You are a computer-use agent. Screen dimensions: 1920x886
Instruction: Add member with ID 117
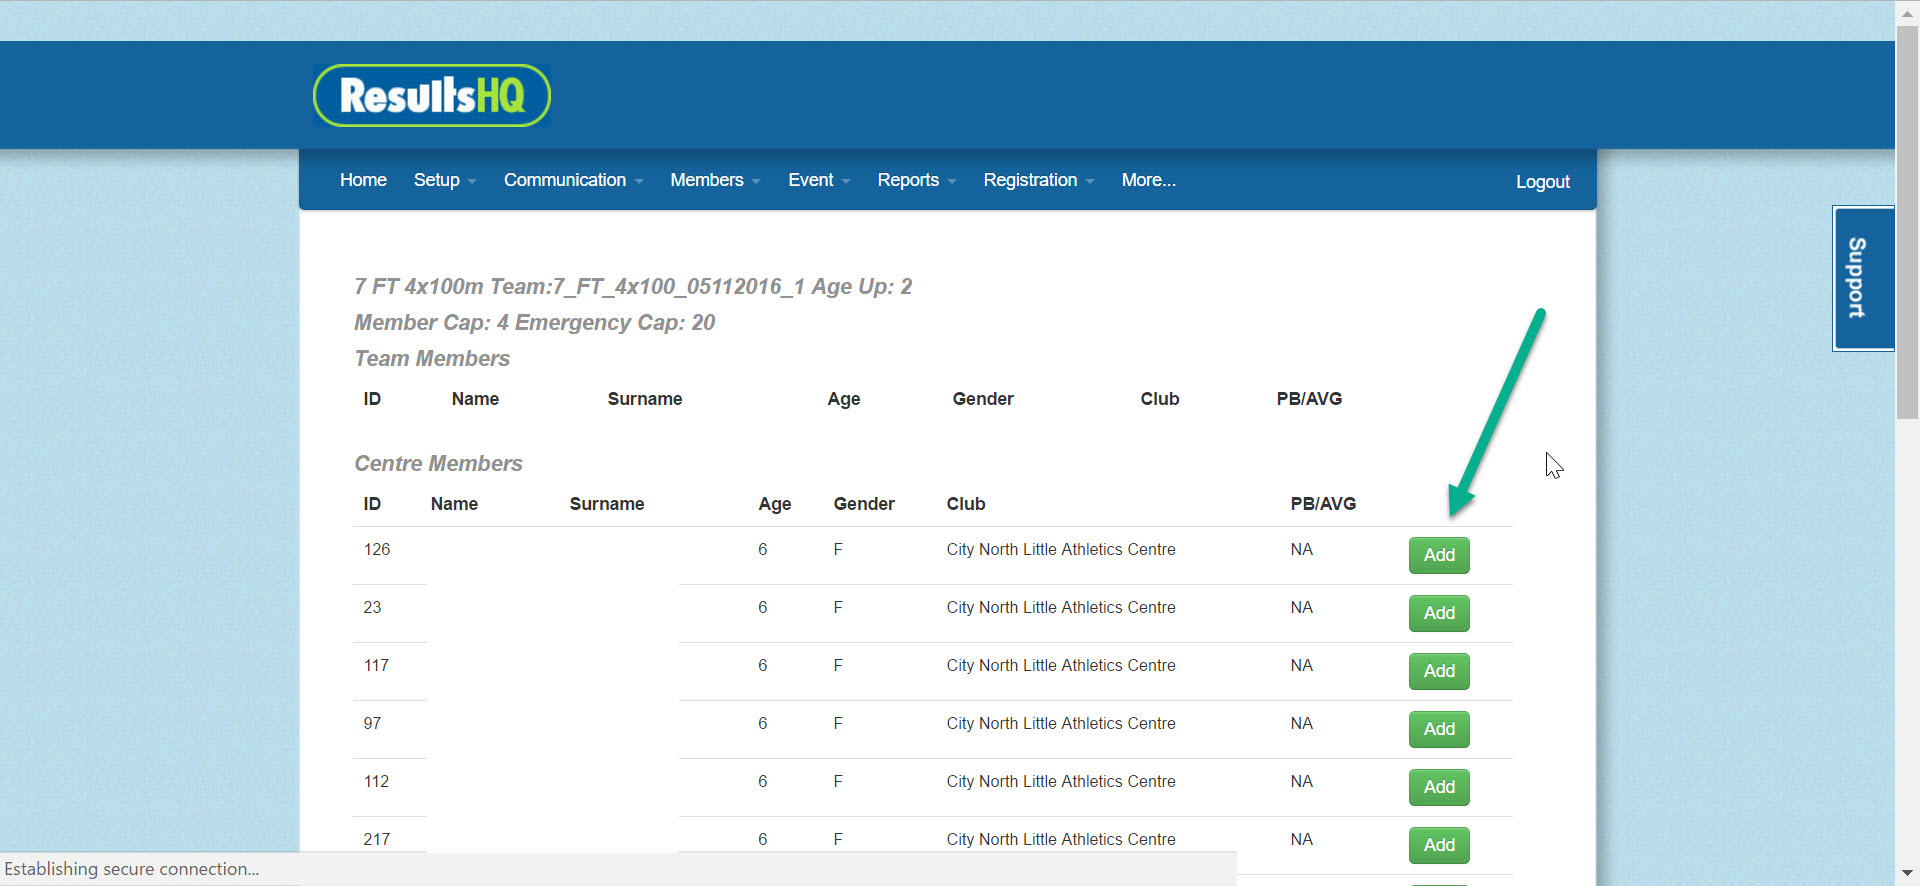click(x=1439, y=671)
